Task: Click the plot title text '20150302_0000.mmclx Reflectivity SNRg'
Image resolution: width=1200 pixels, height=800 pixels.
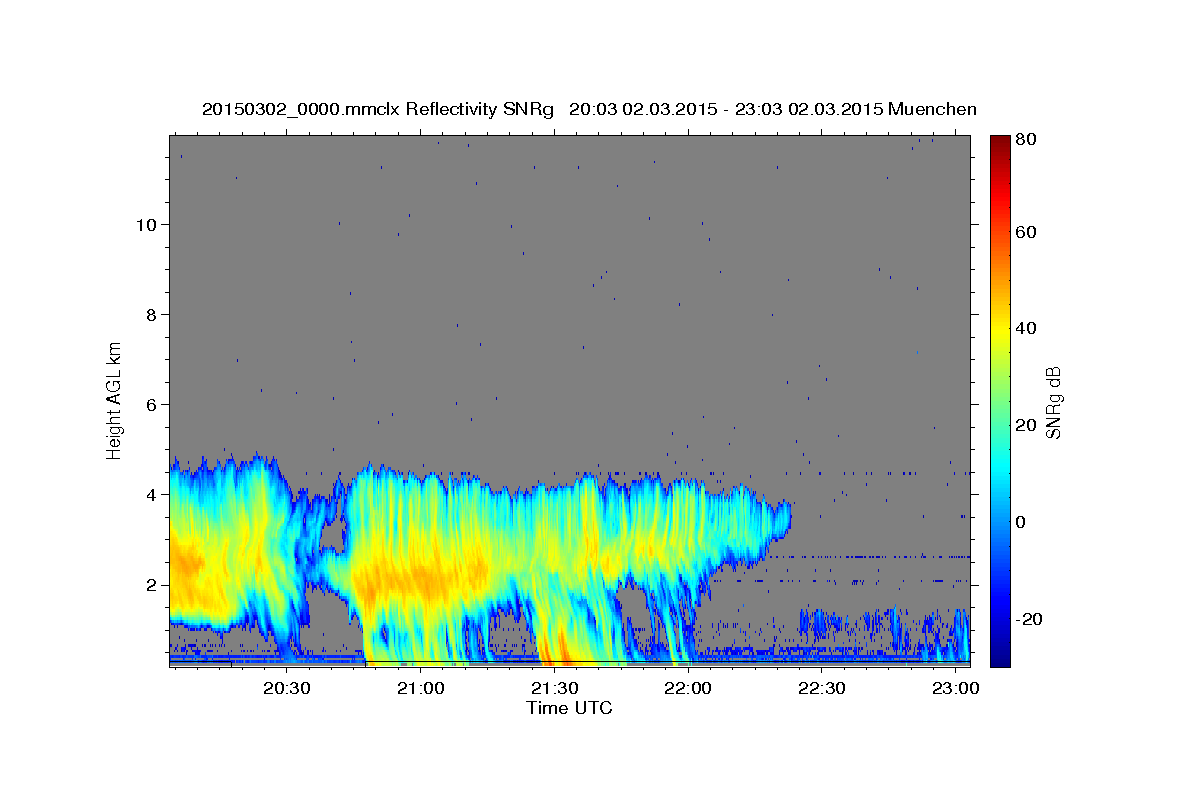Action: point(378,109)
